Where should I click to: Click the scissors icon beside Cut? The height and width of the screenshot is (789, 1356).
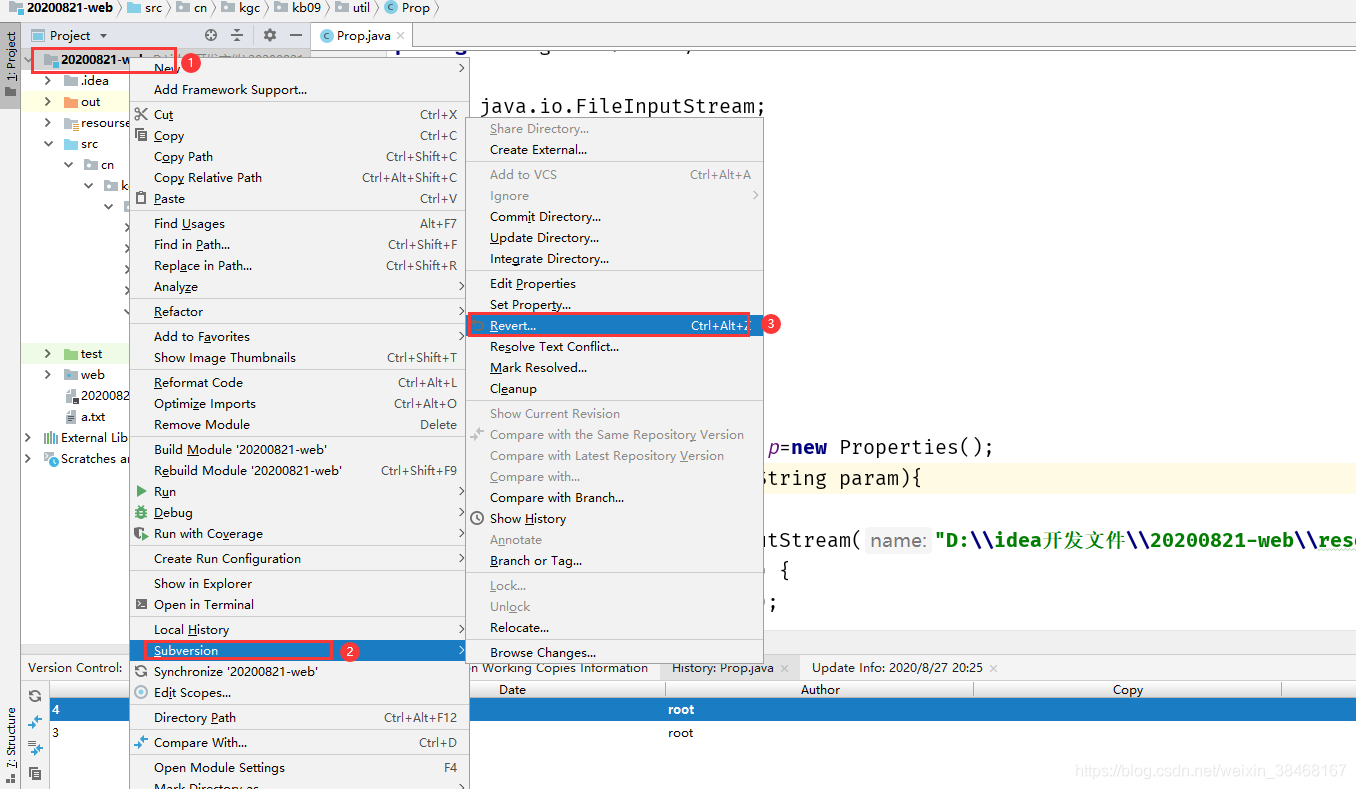coord(141,114)
